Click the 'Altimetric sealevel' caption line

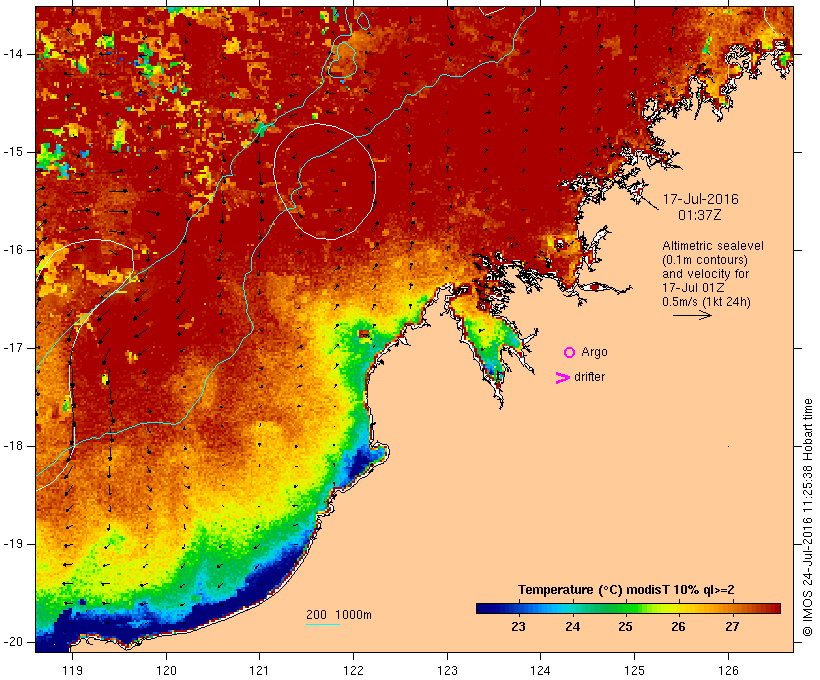[713, 246]
